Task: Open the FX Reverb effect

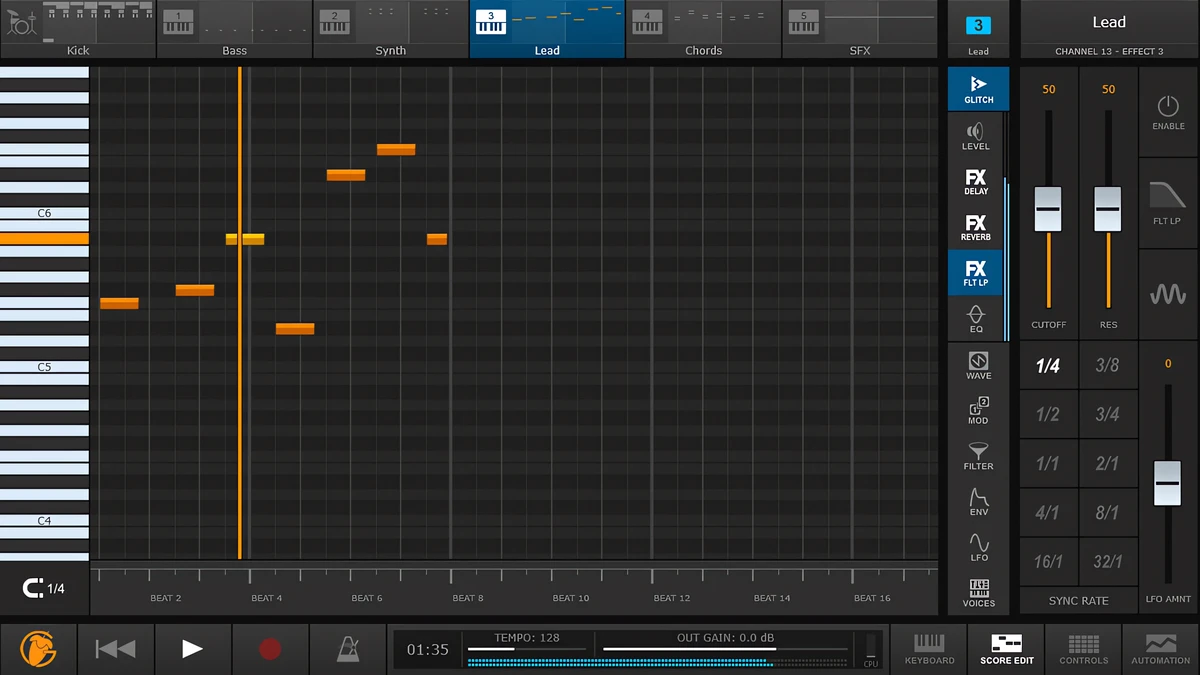Action: click(x=976, y=227)
